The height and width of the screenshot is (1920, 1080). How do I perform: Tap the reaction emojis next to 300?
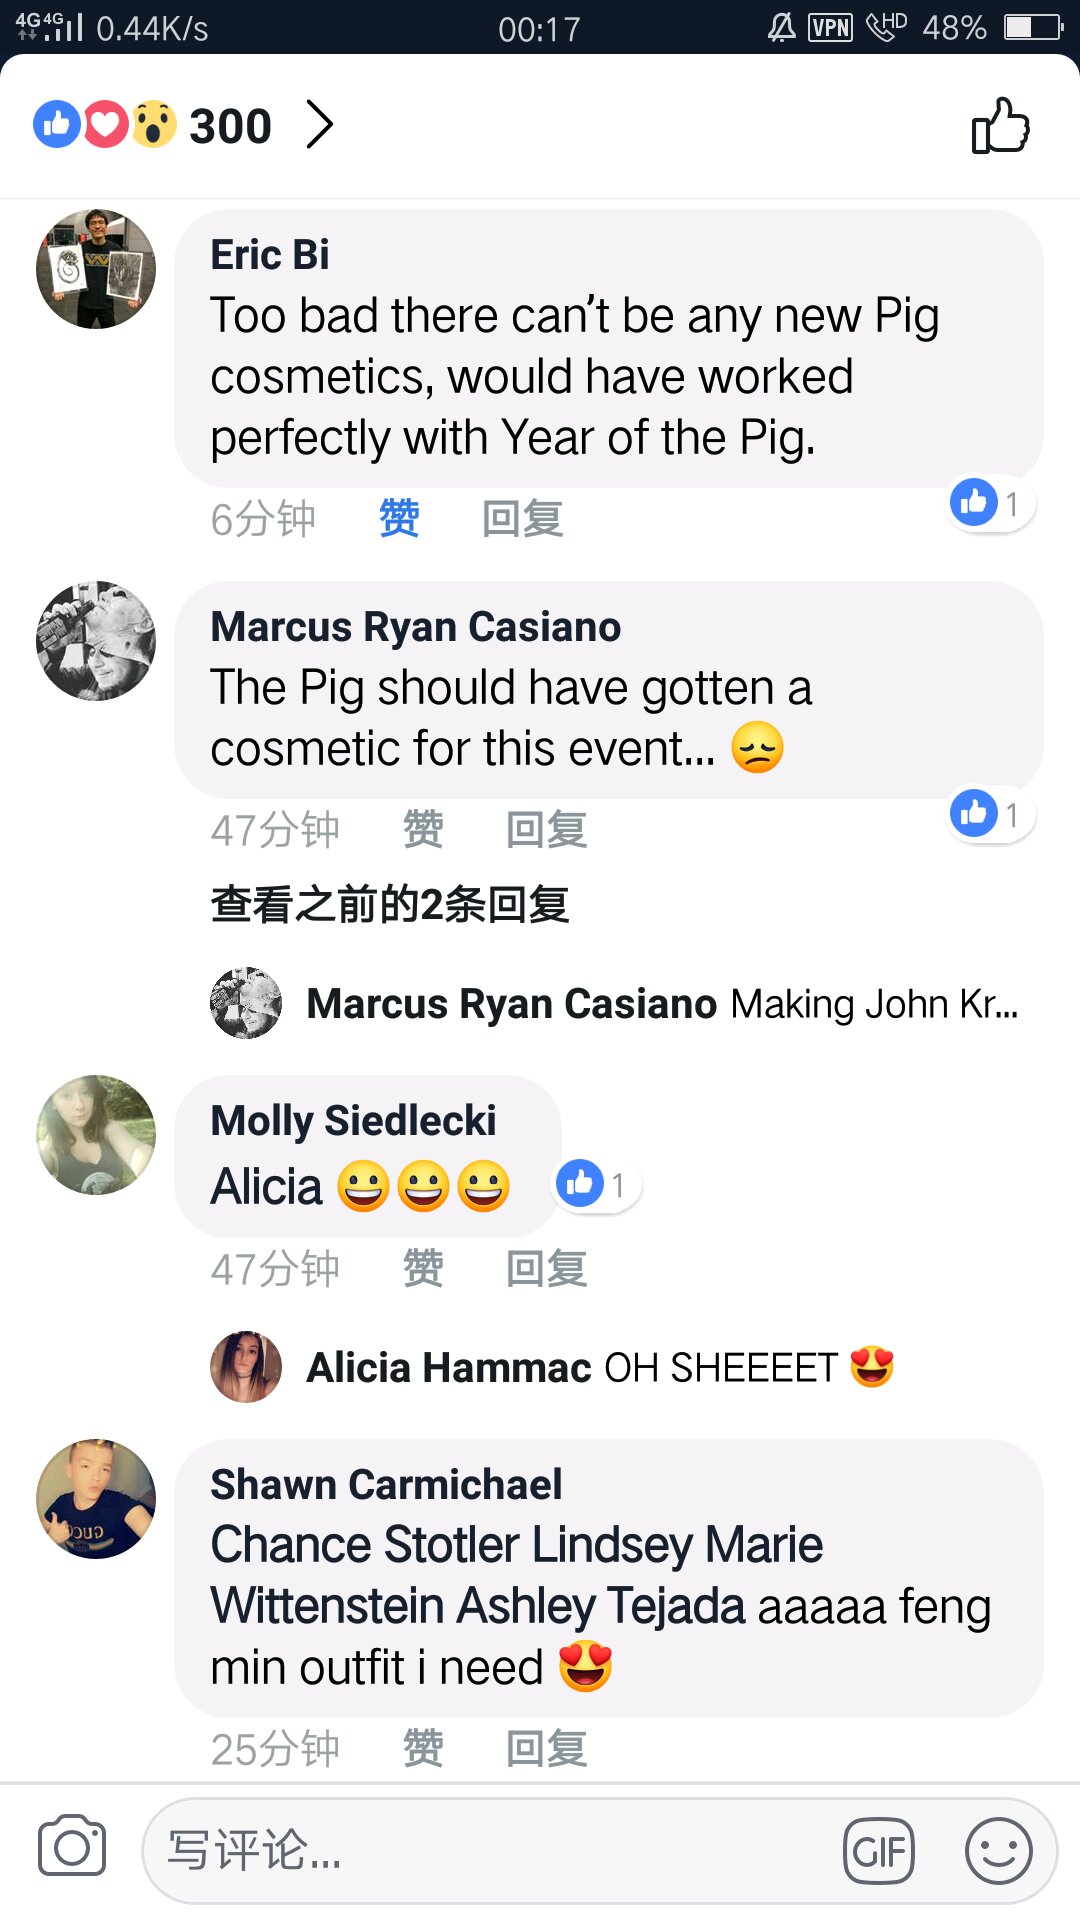pyautogui.click(x=105, y=125)
